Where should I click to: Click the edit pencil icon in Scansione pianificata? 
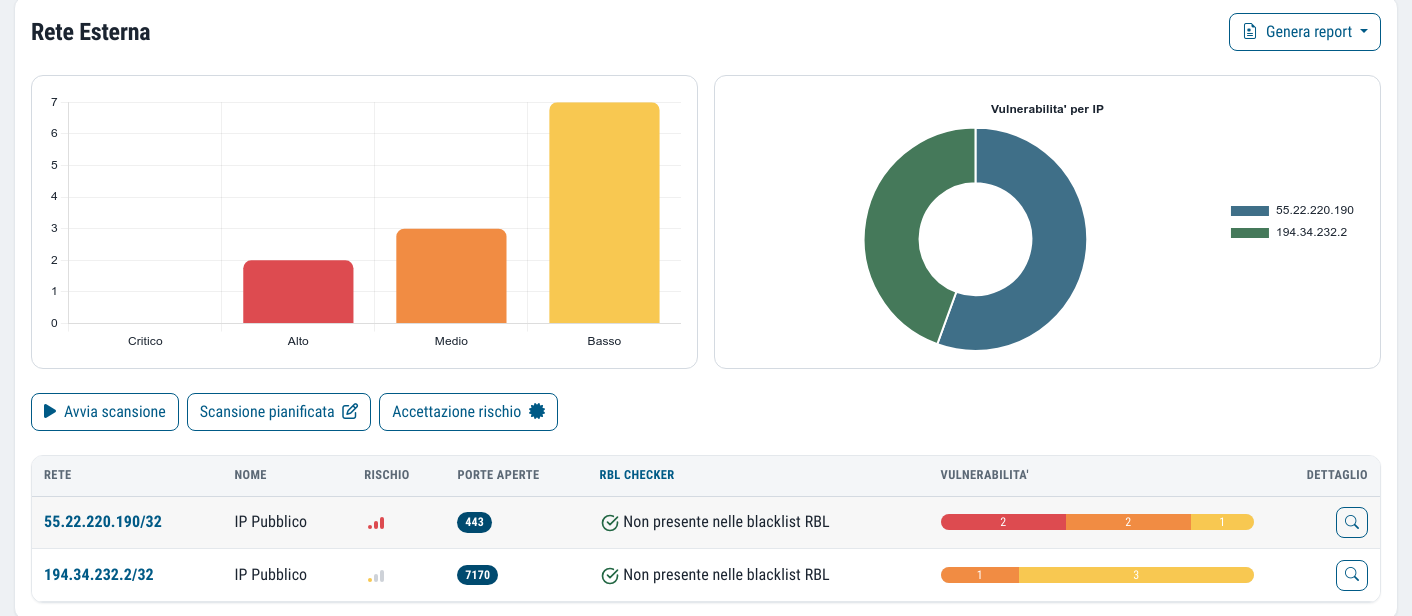[350, 411]
